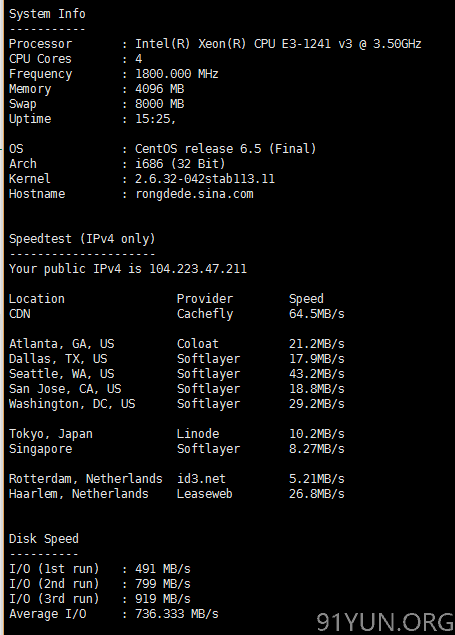Select the I/O (3rd run) 919 MB/s value
The height and width of the screenshot is (635, 455).
pyautogui.click(x=163, y=599)
